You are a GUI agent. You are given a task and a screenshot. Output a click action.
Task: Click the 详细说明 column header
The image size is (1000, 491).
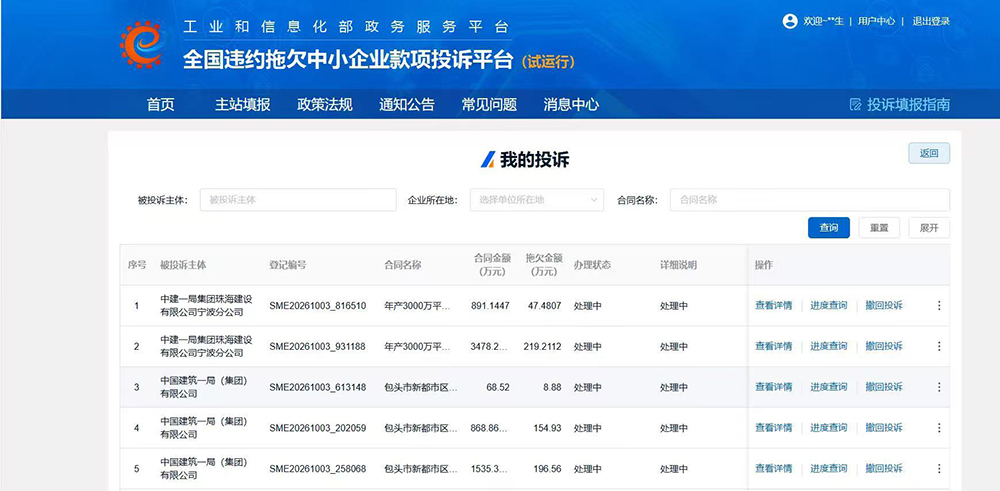(679, 265)
